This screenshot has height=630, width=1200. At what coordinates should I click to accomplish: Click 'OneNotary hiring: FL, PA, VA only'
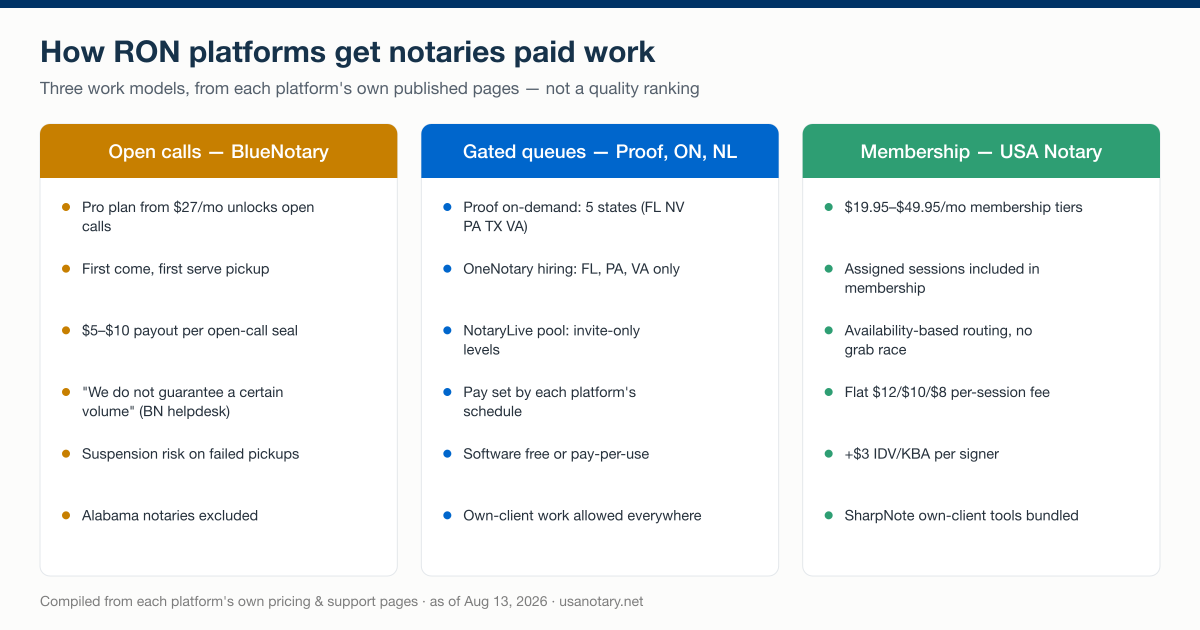571,269
